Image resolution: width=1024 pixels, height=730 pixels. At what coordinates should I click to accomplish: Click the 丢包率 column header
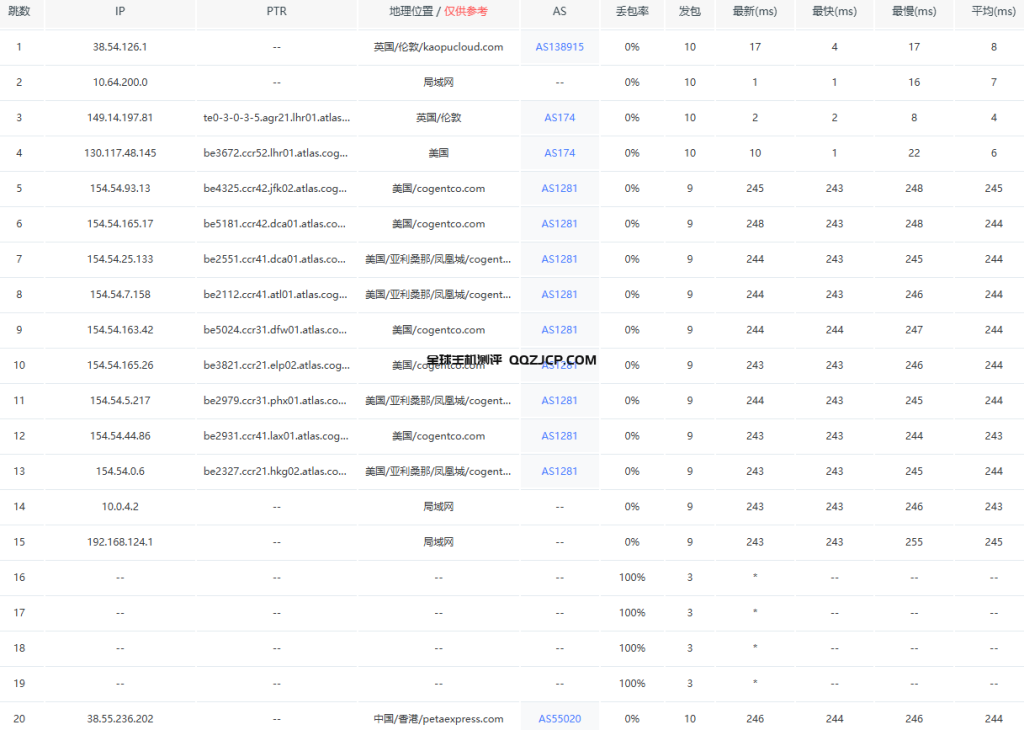(x=631, y=11)
